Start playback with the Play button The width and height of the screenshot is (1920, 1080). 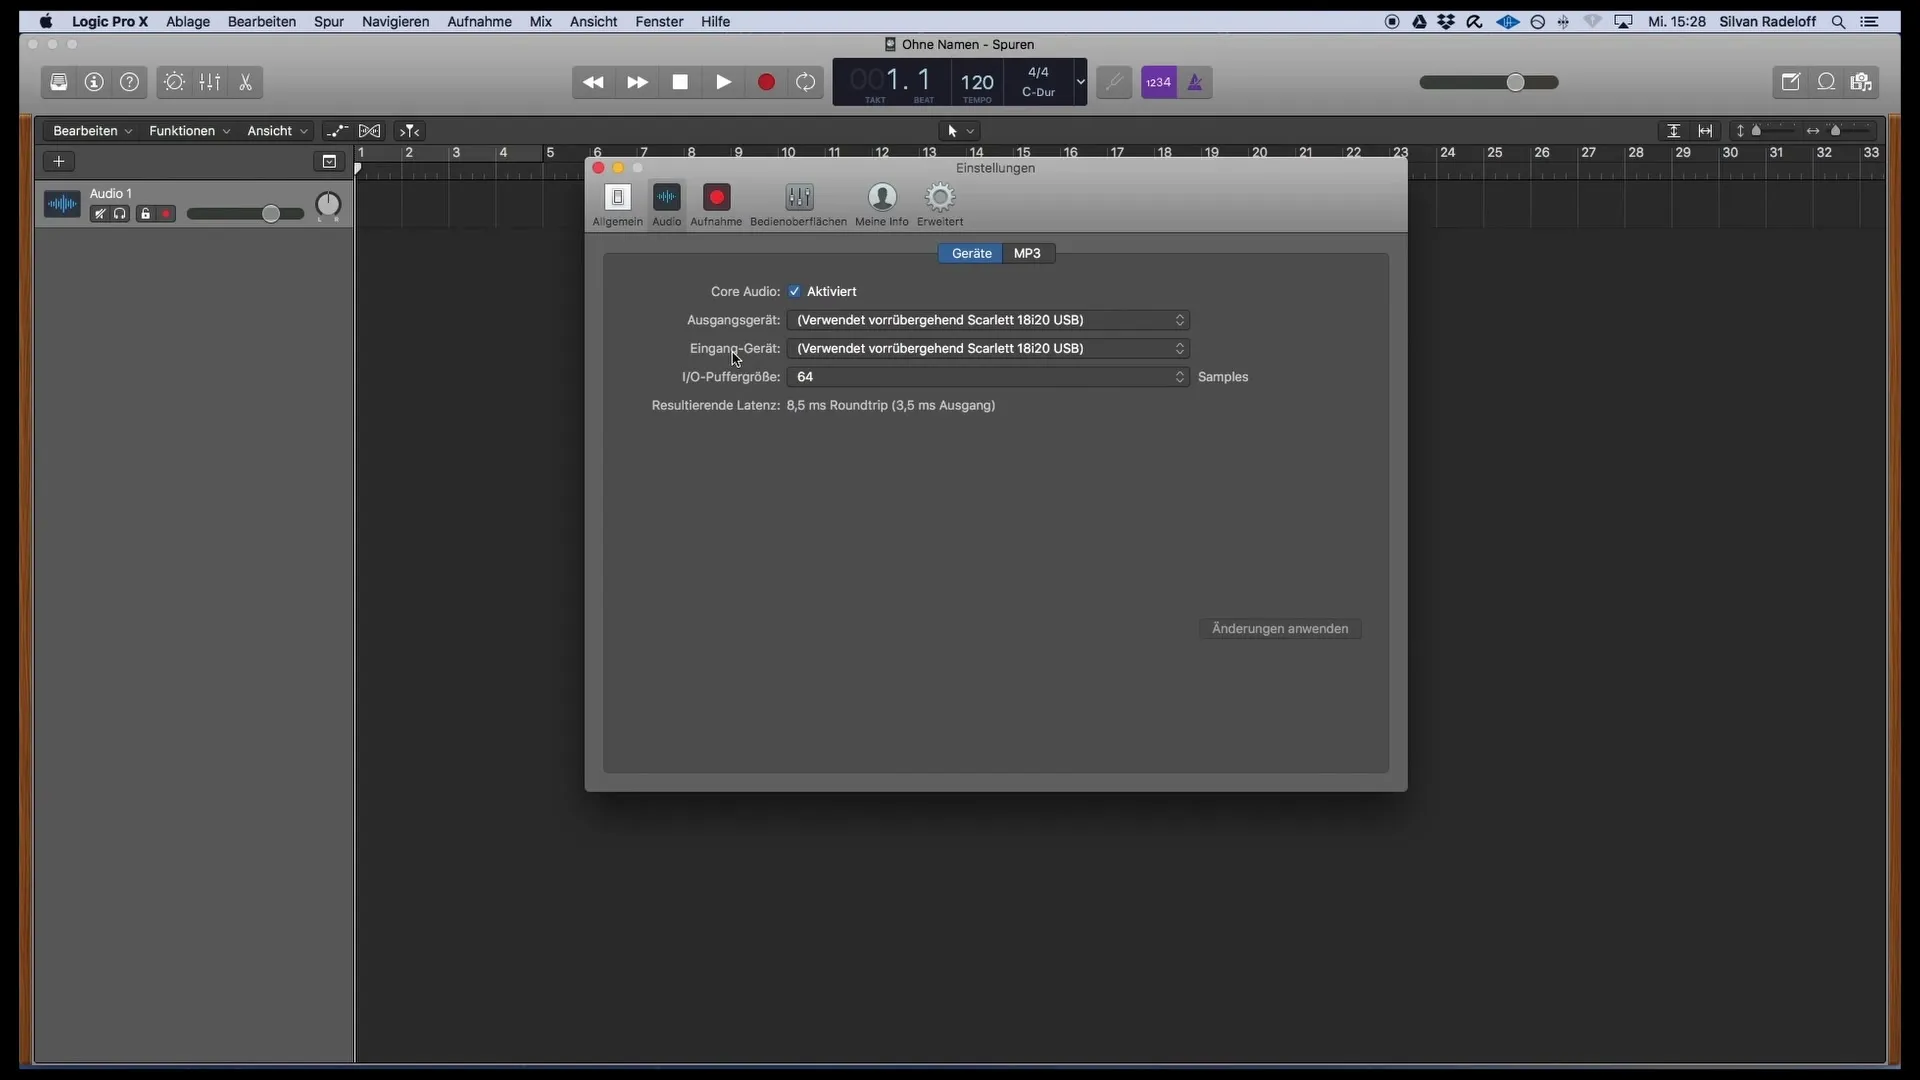coord(723,82)
